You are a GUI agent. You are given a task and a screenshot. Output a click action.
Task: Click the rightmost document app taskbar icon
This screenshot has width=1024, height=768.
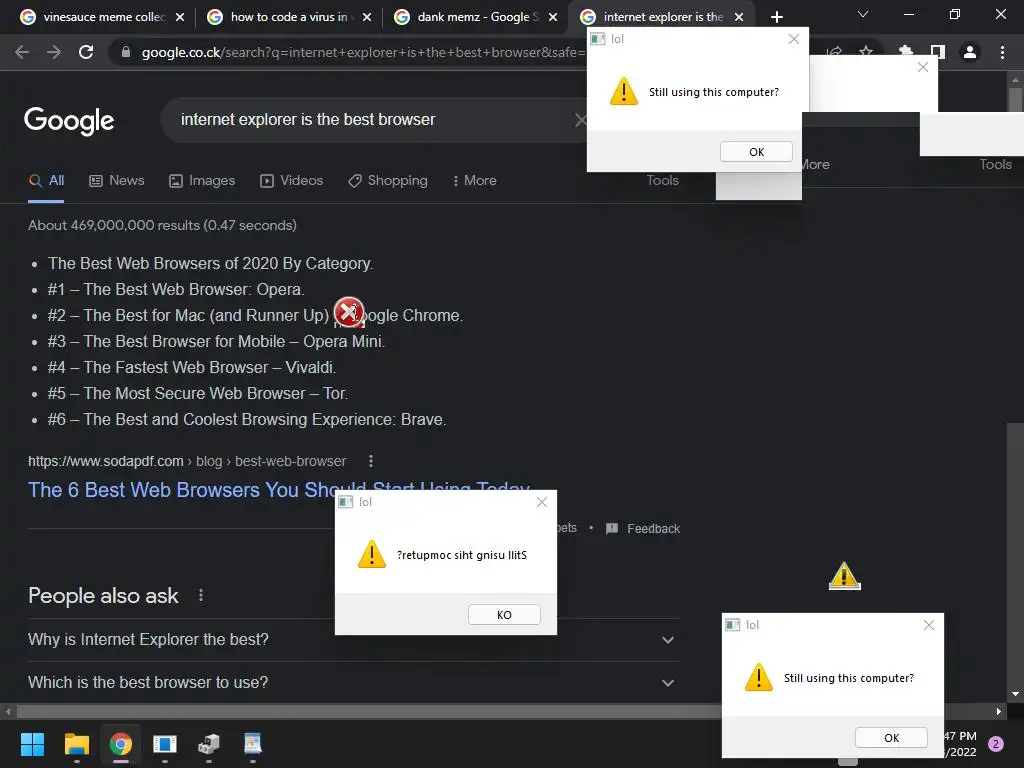(253, 744)
